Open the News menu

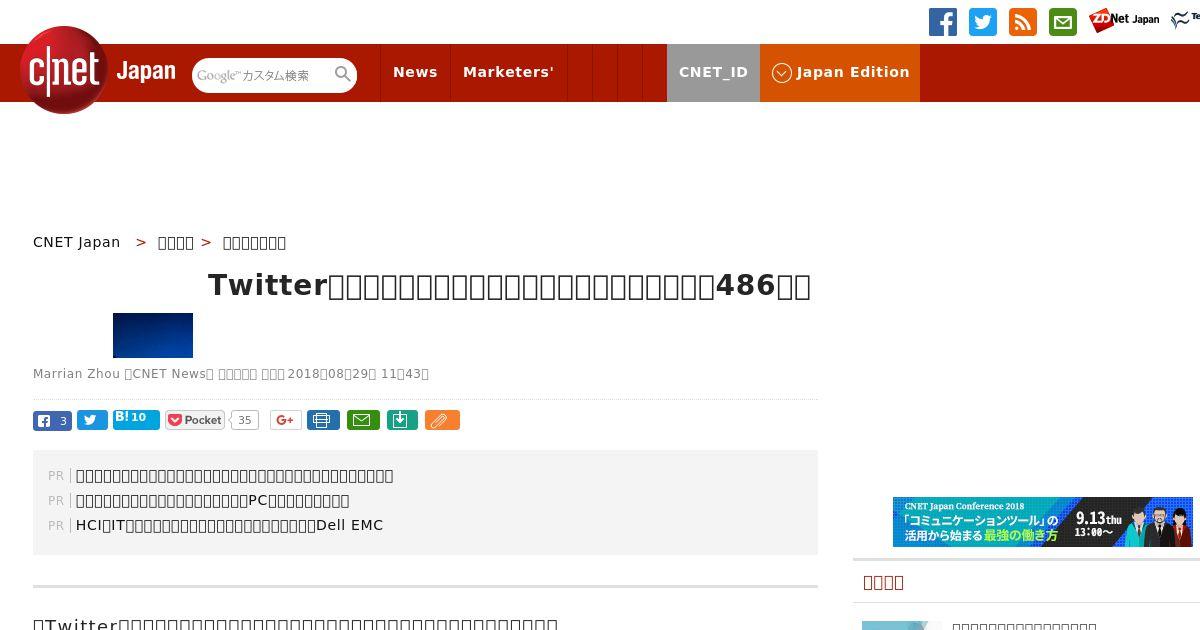[x=415, y=73]
